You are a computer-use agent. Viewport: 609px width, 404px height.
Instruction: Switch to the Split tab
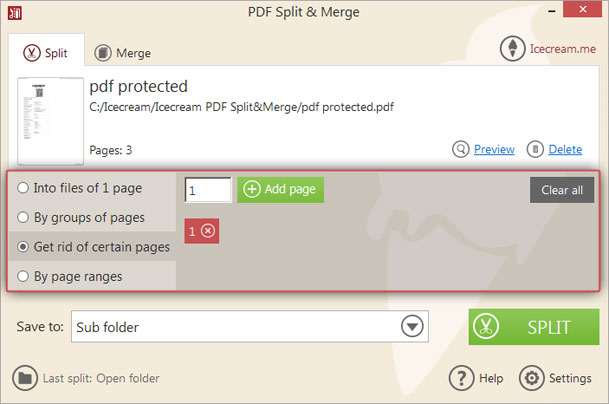47,52
